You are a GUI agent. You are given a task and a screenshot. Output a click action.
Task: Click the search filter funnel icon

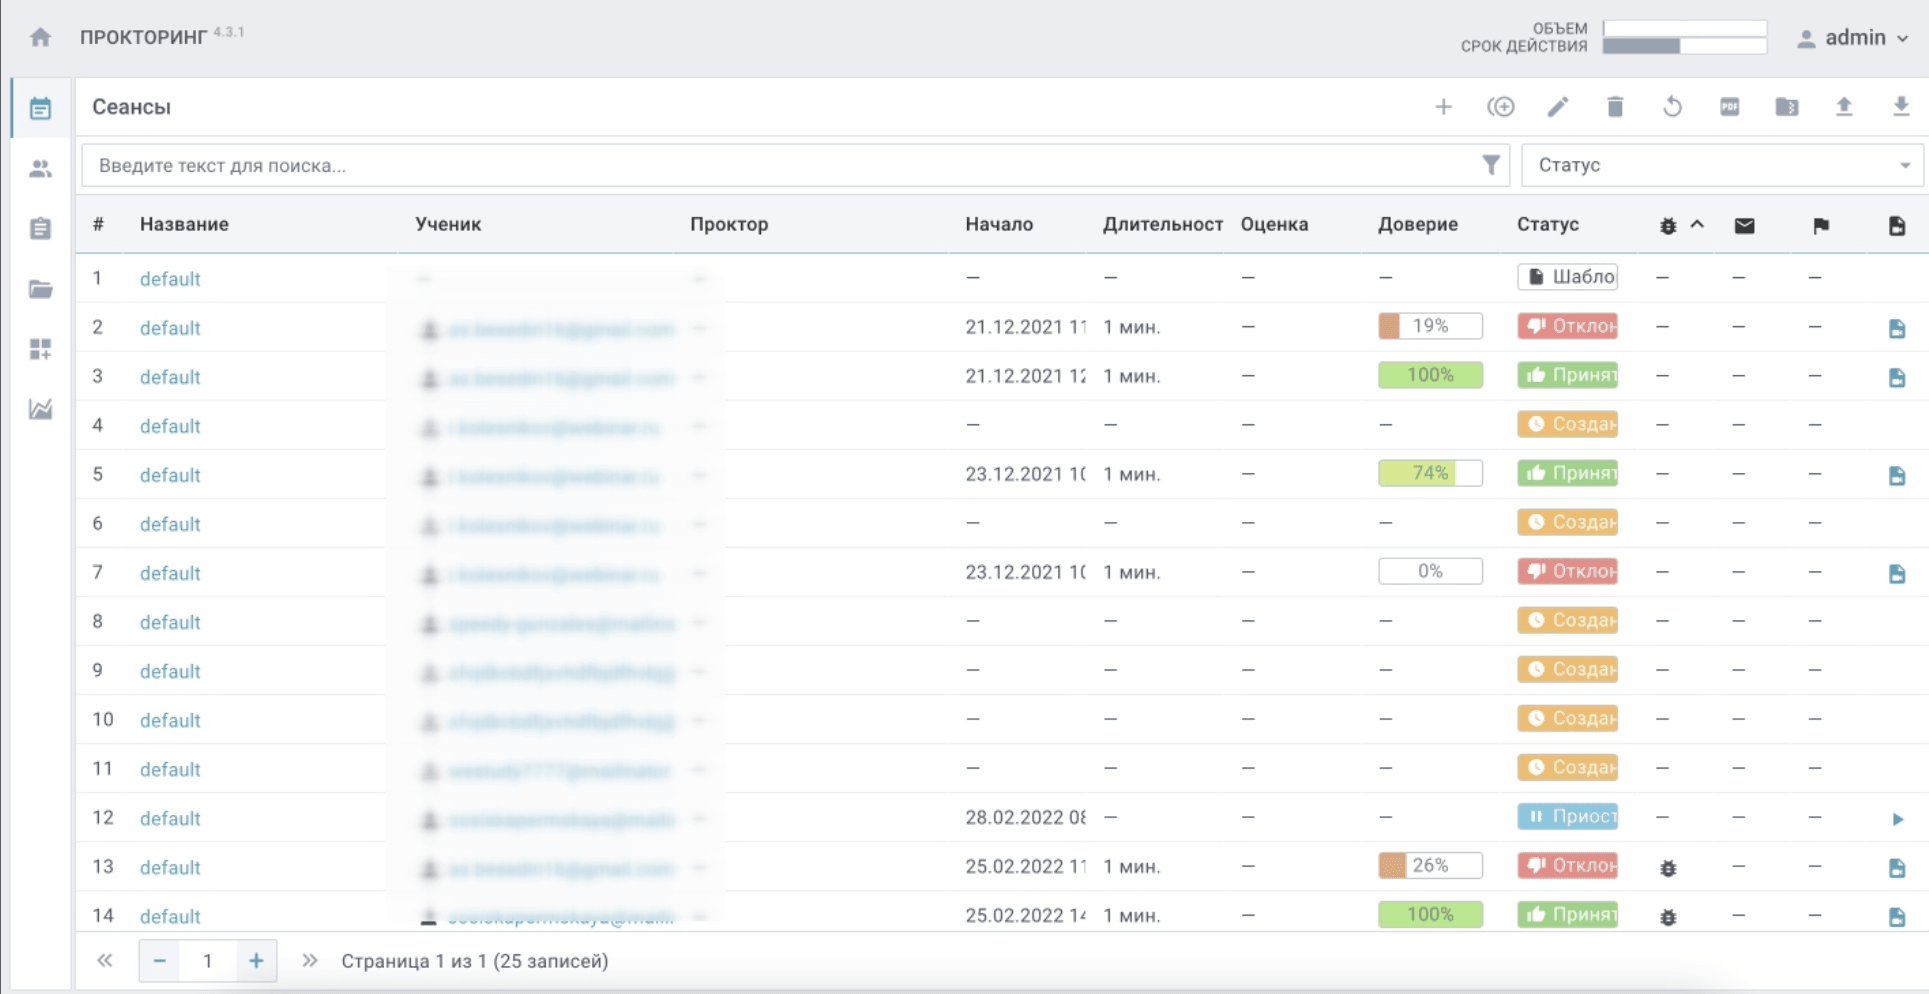point(1490,165)
